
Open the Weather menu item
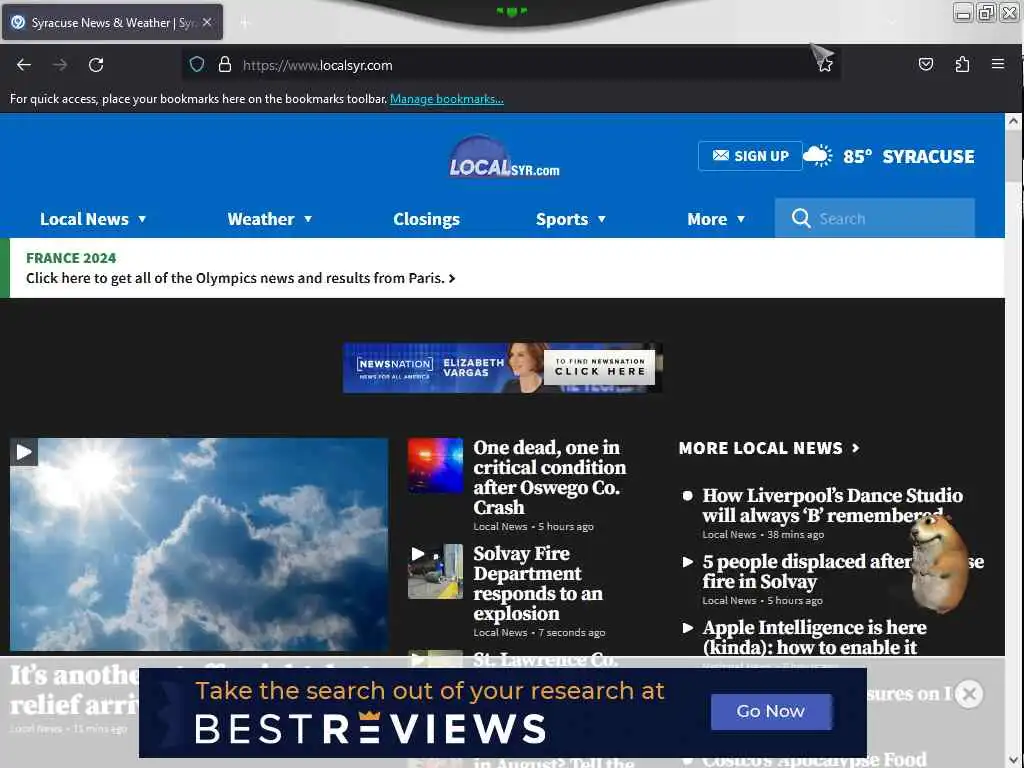(261, 219)
